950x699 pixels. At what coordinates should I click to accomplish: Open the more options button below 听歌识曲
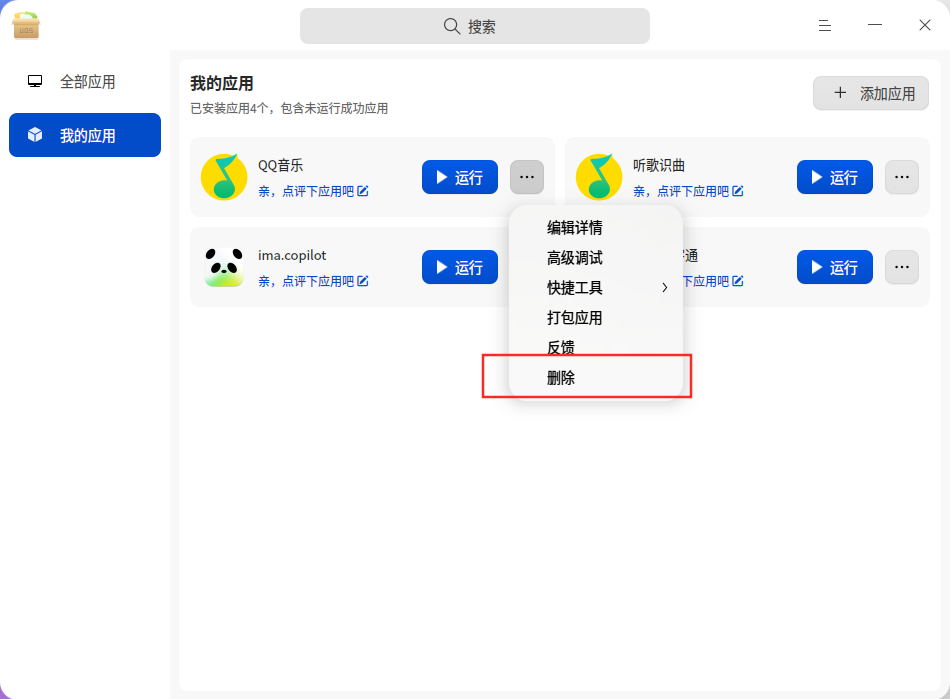[902, 267]
